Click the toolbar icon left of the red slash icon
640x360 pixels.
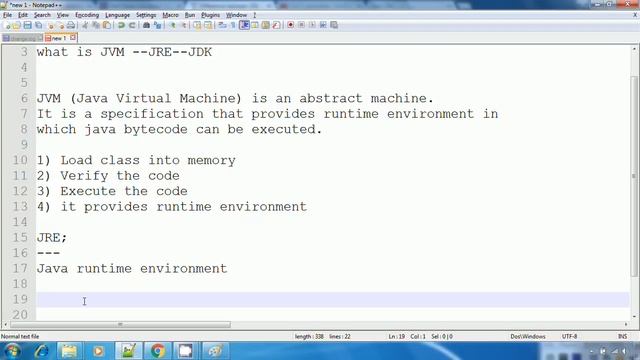tap(265, 25)
